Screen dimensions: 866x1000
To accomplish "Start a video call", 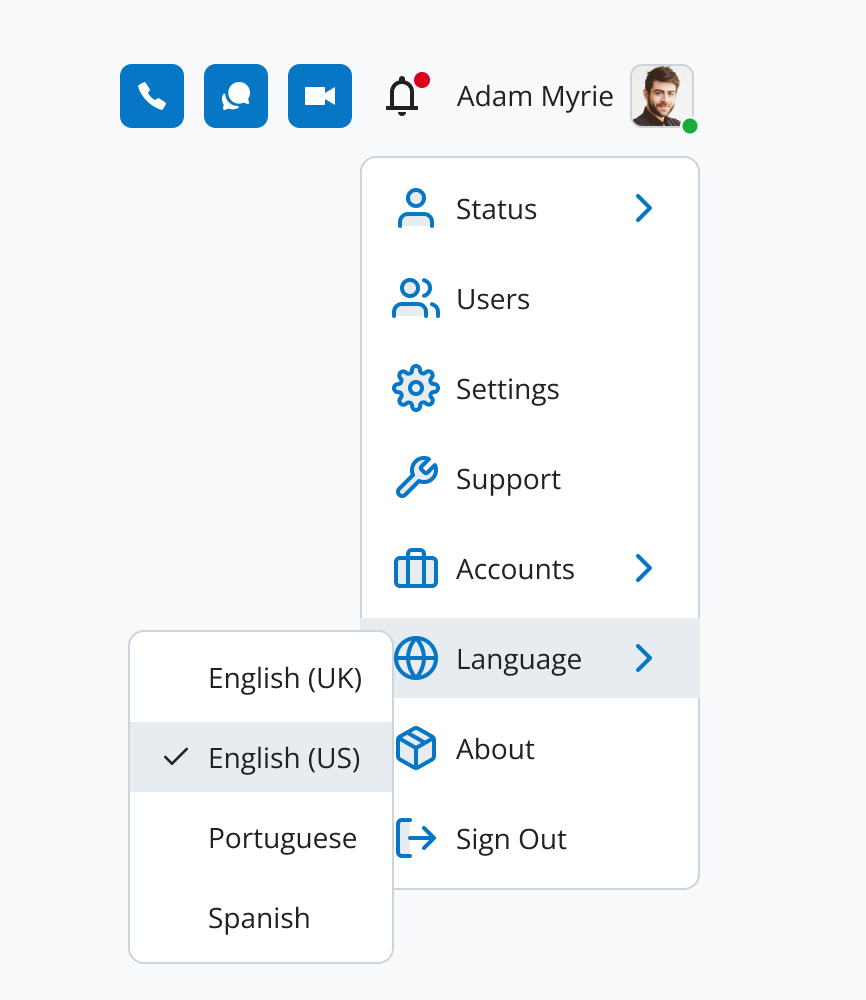I will click(x=320, y=96).
